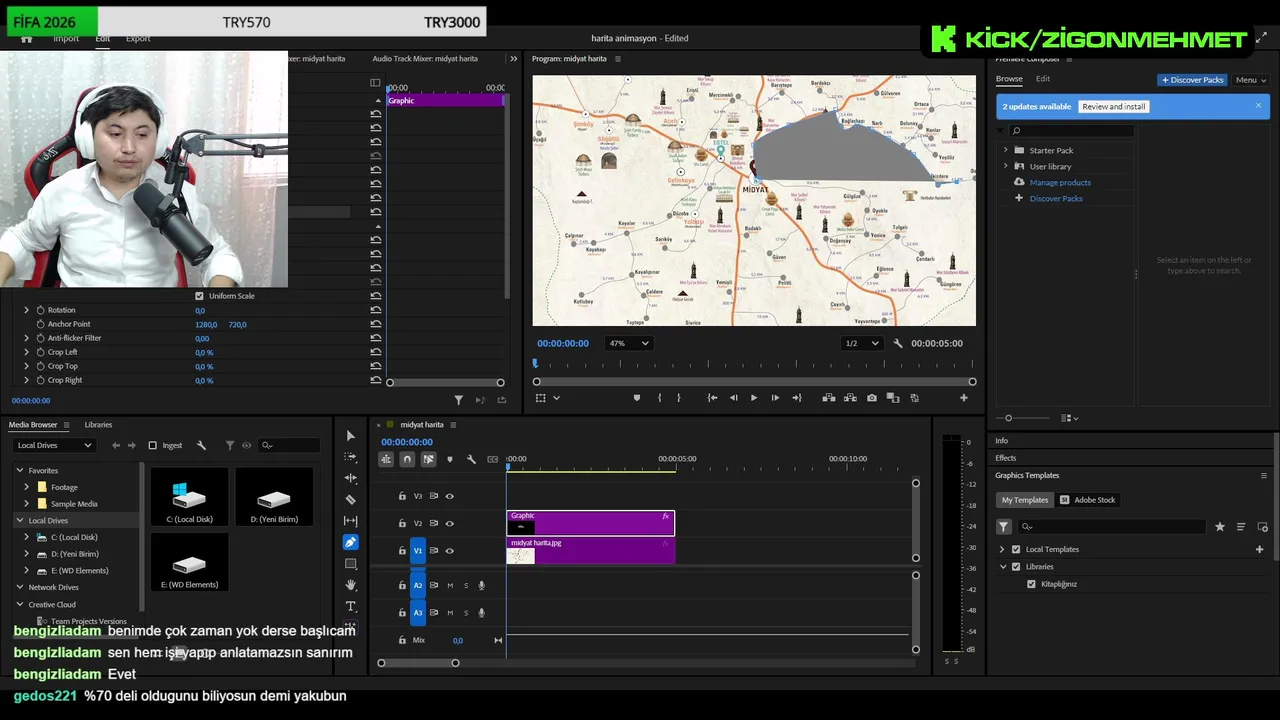This screenshot has width=1280, height=720.
Task: Select the Razor tool
Action: click(x=350, y=499)
